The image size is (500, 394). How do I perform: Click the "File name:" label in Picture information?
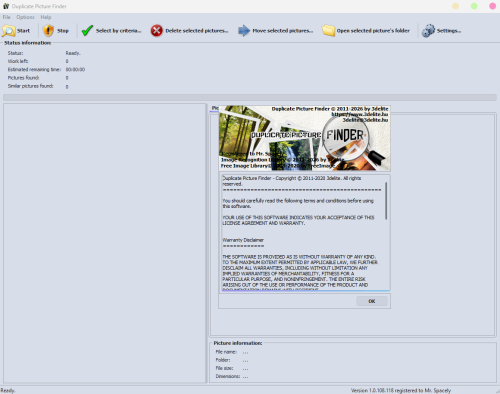pos(226,352)
